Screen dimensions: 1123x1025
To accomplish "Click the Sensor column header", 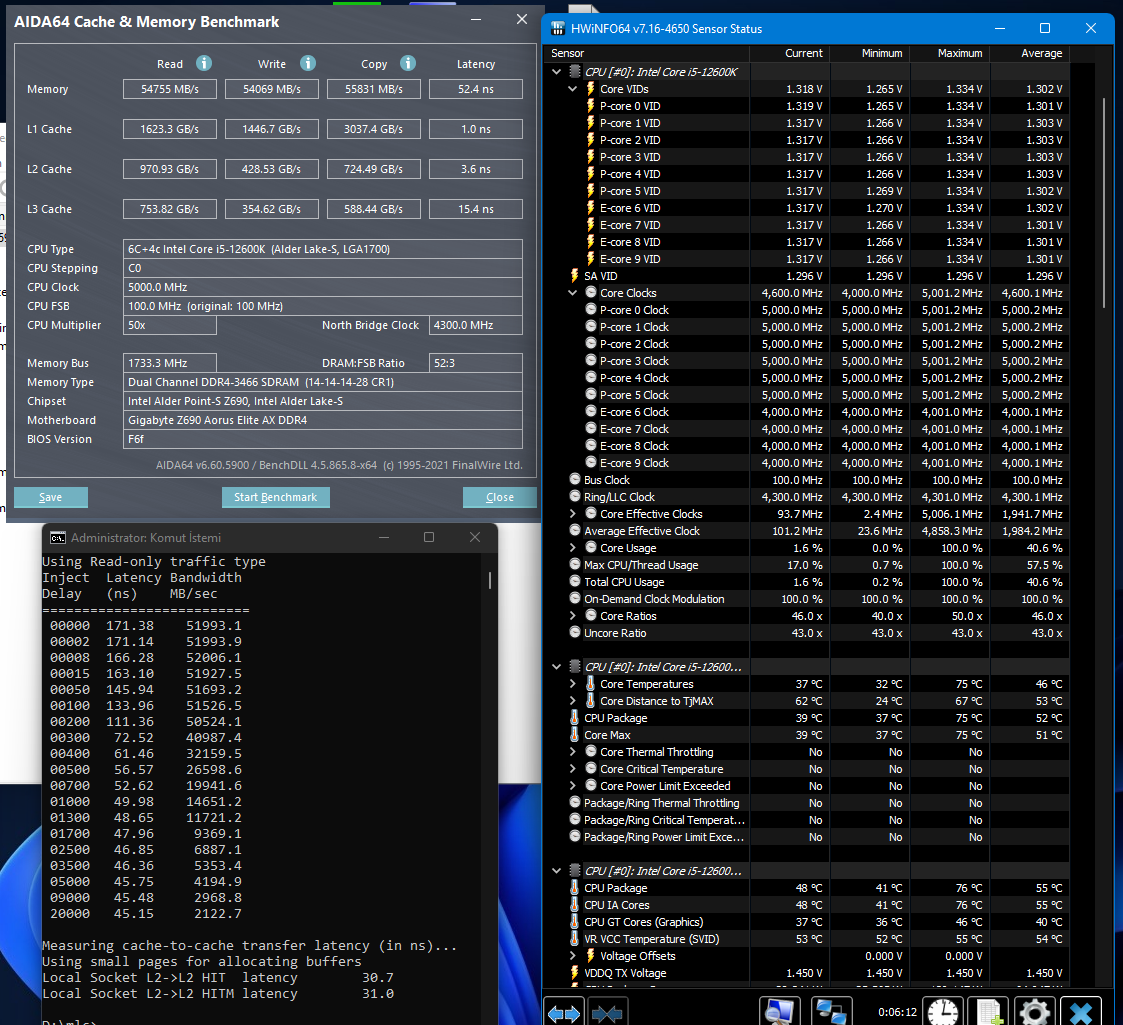I will [x=647, y=53].
